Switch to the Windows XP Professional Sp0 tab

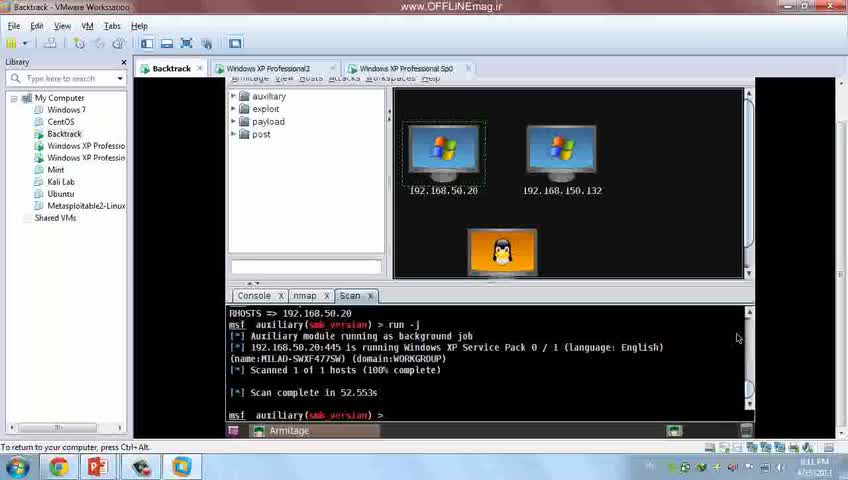pos(406,69)
